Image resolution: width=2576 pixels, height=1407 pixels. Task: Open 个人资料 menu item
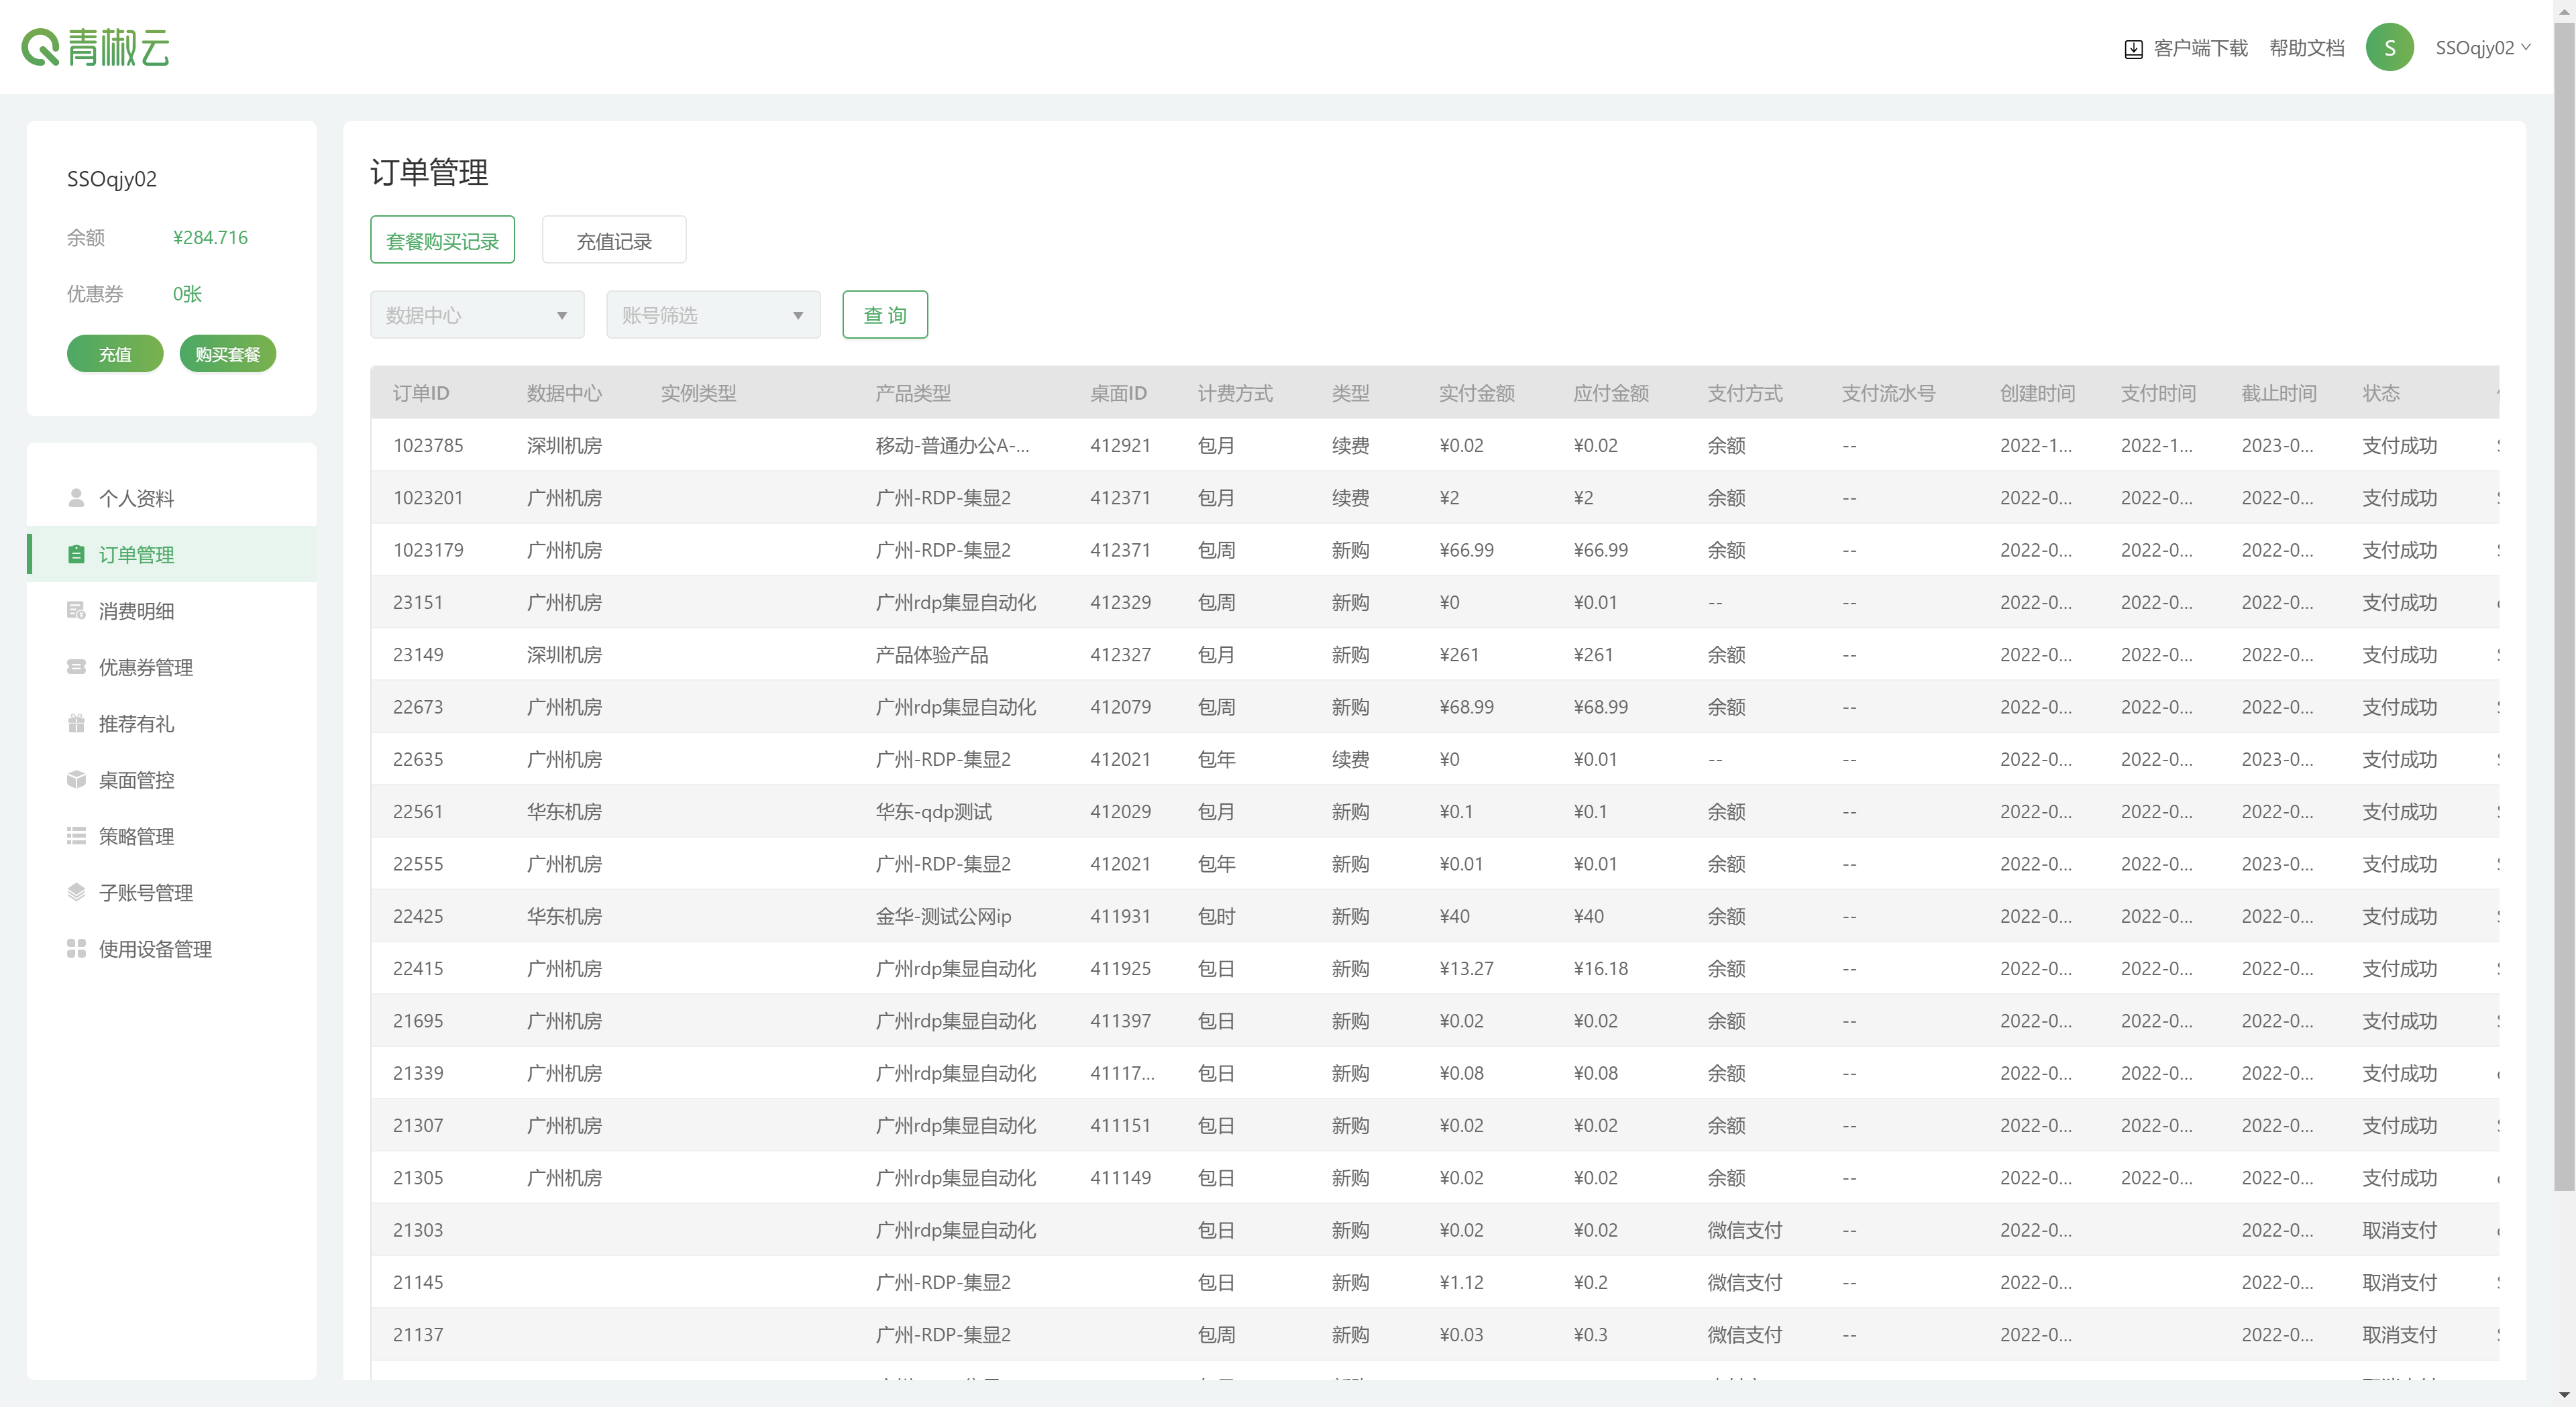point(171,498)
